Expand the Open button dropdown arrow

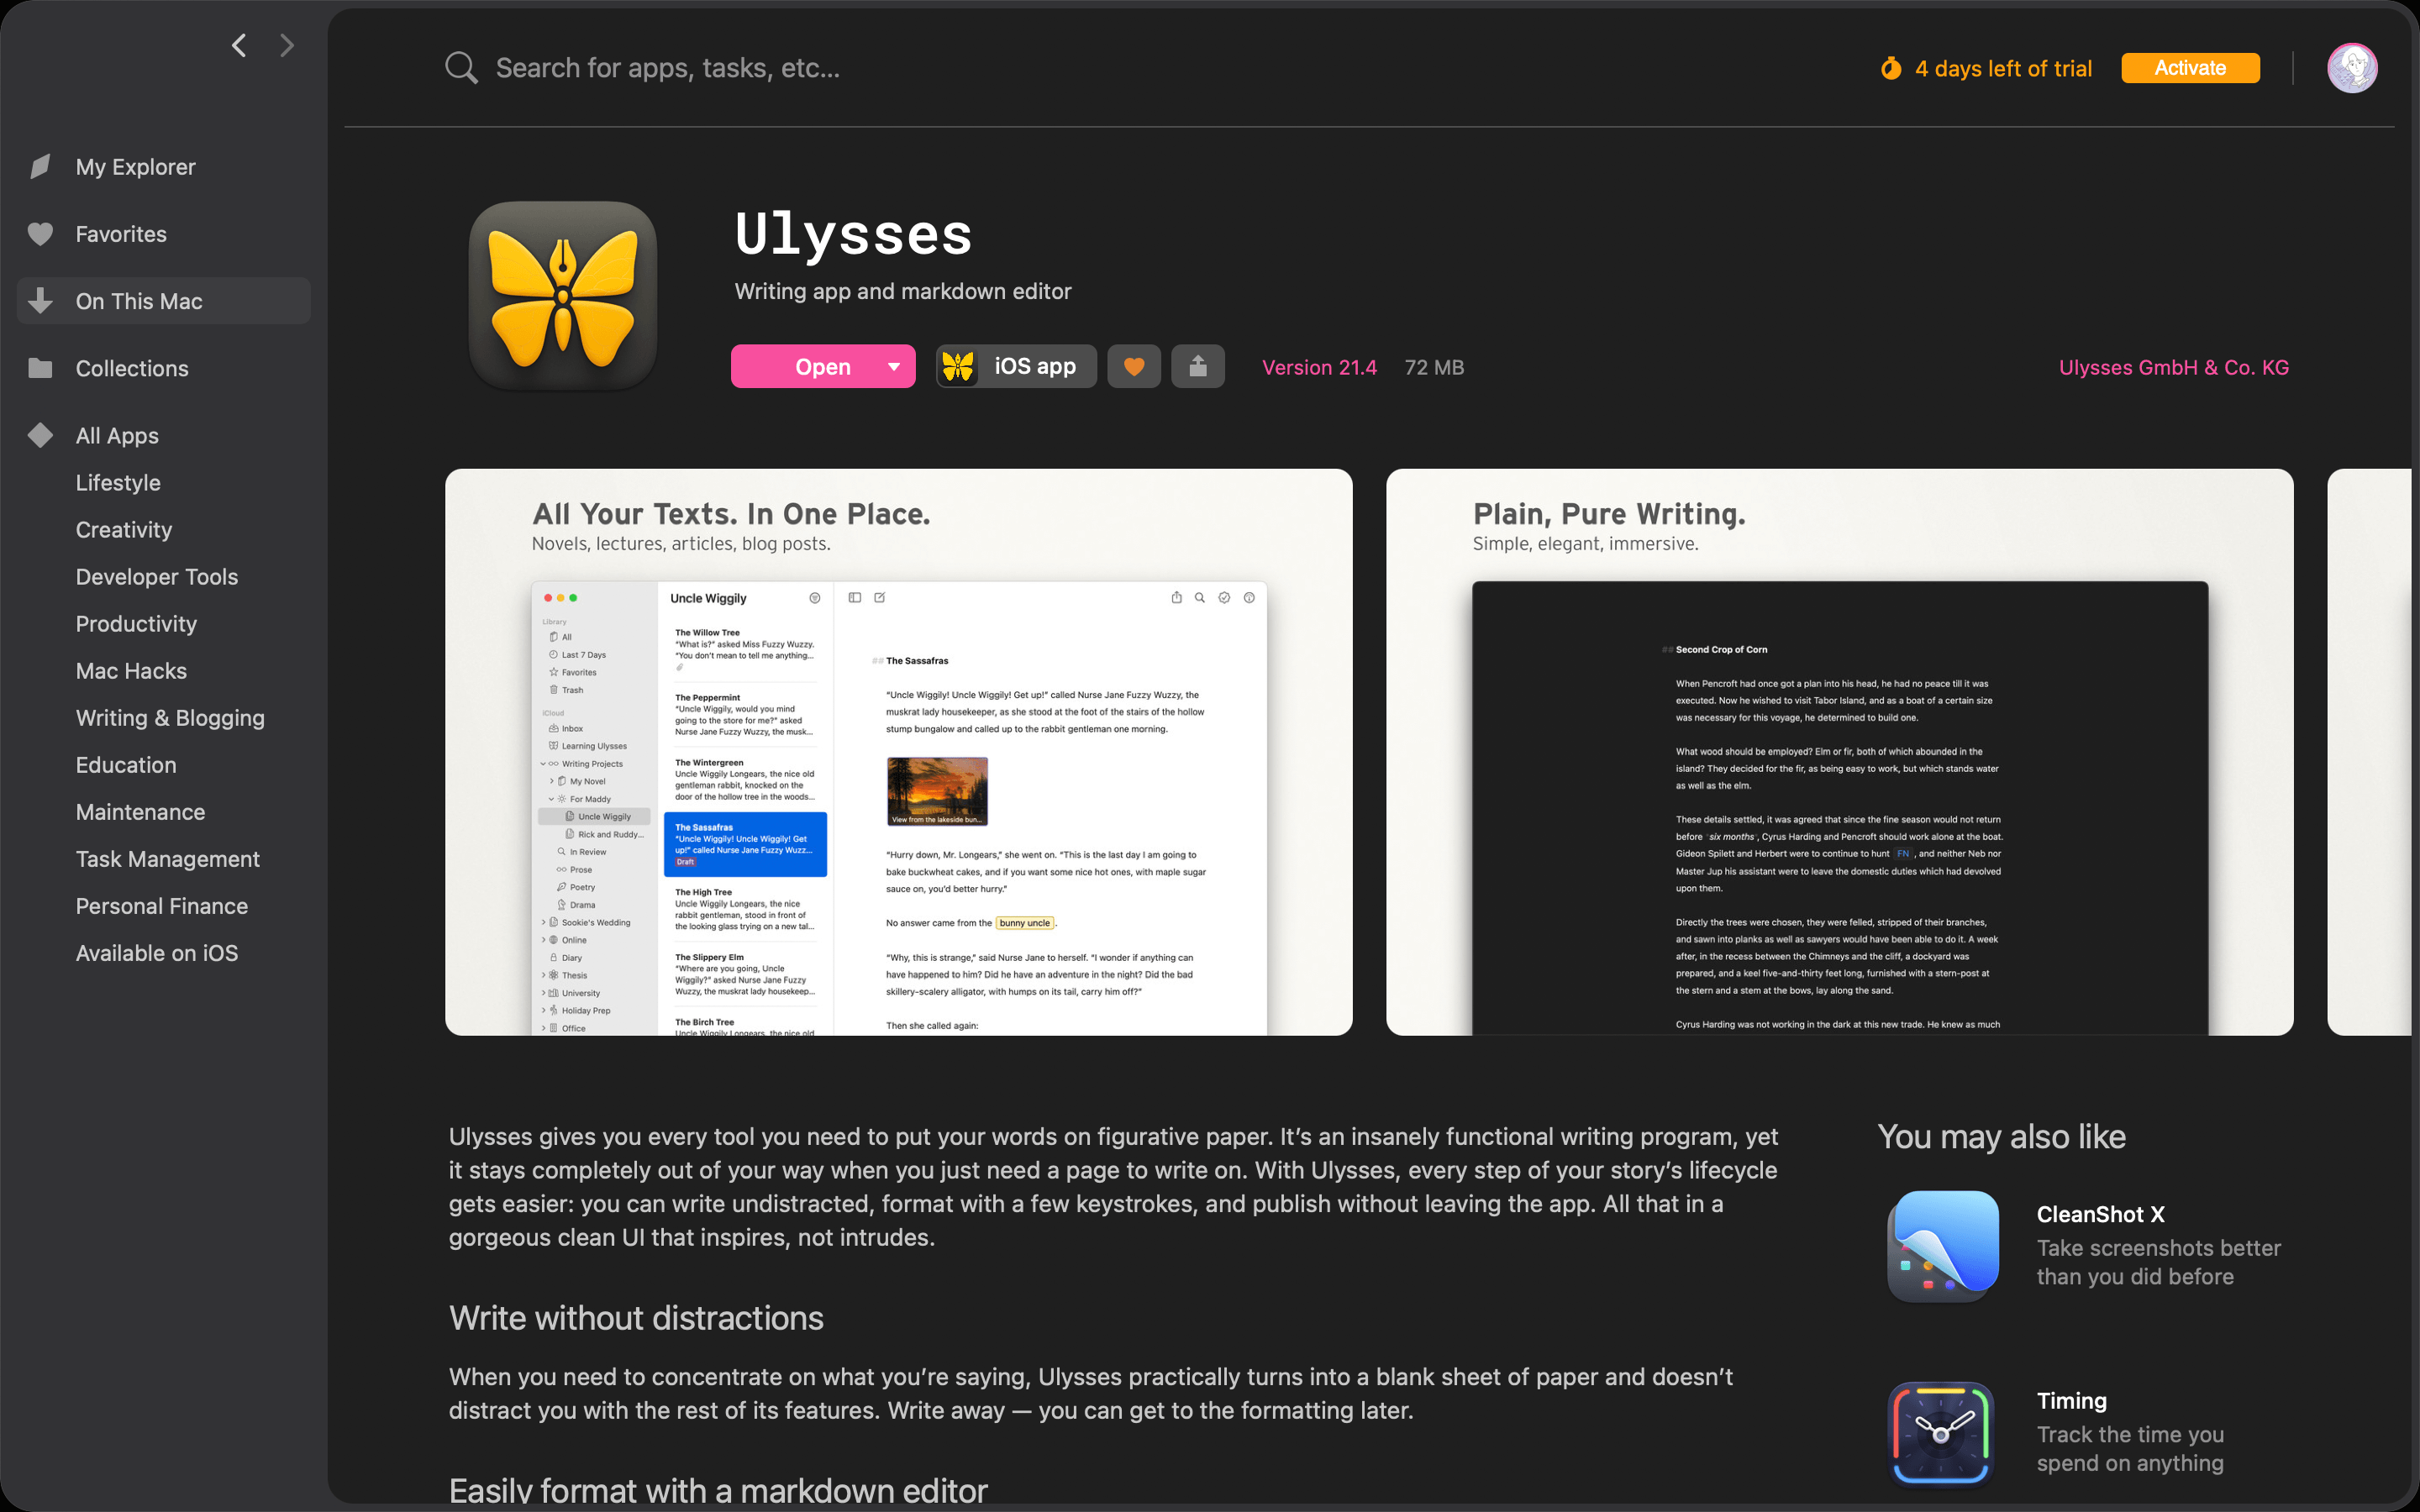click(x=894, y=367)
